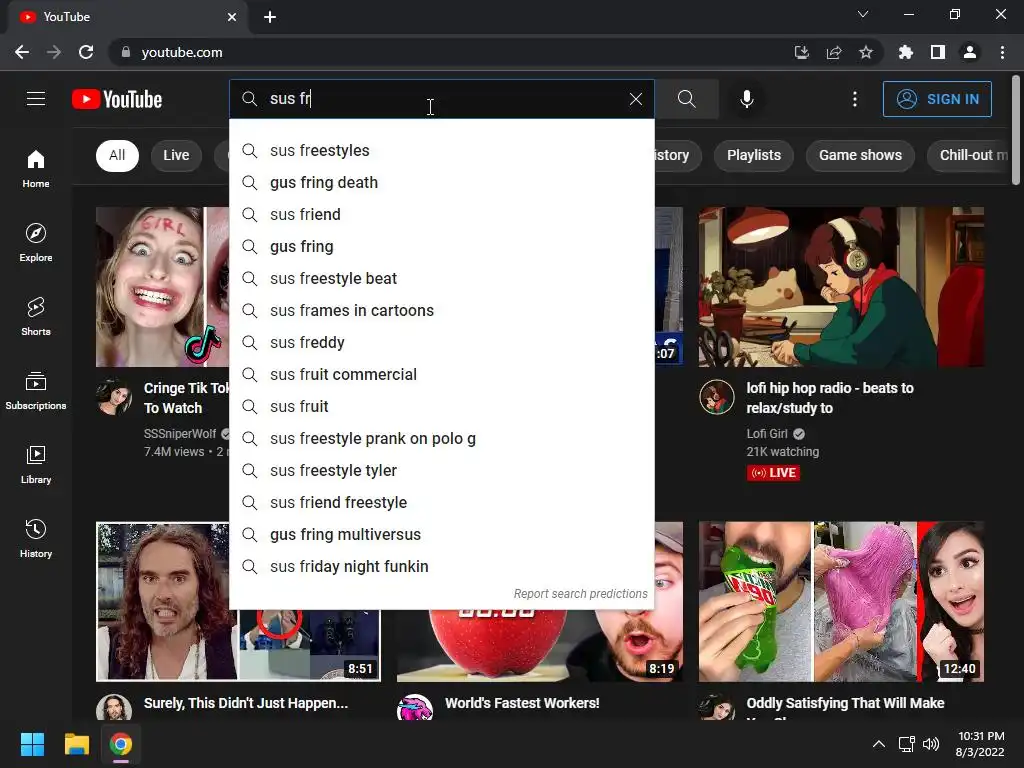This screenshot has width=1024, height=768.
Task: Open the Cringe Tik Tok video thumbnail
Action: point(163,287)
